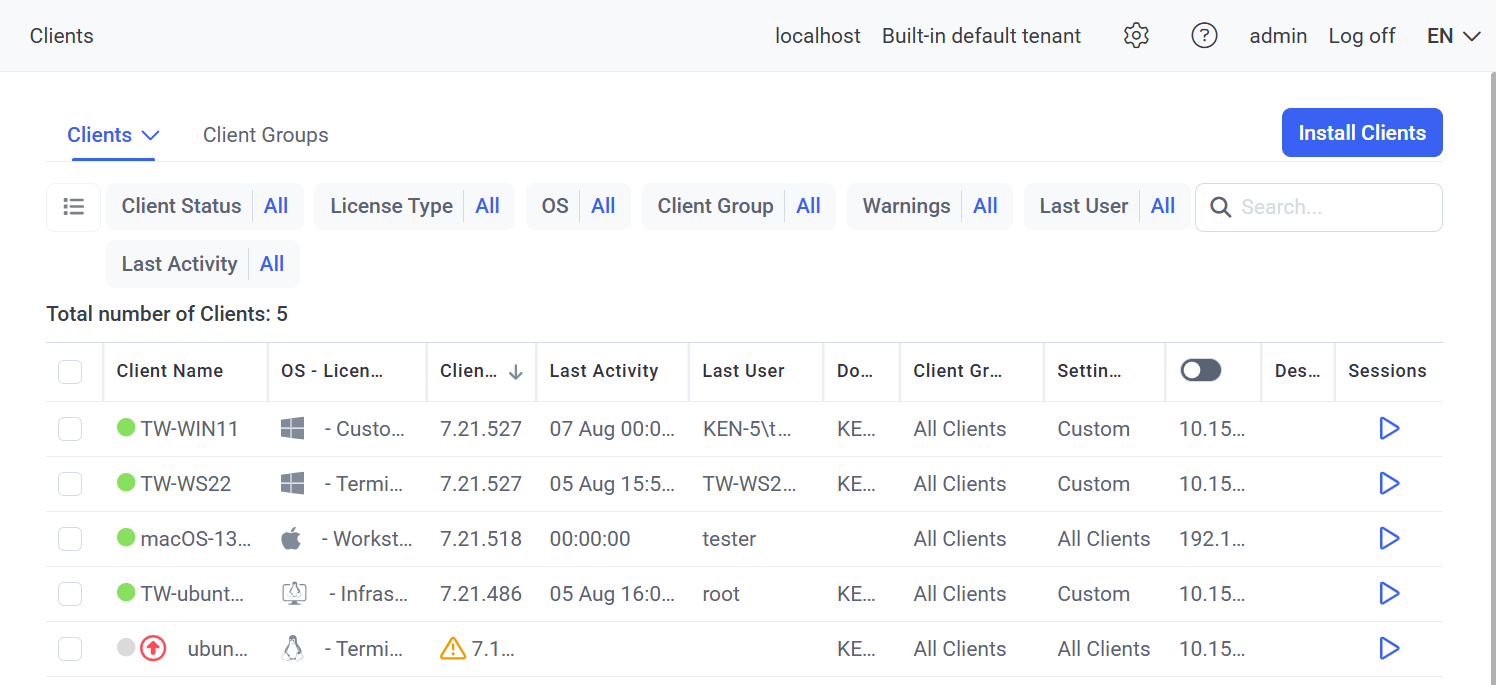
Task: Click the red update arrow icon
Action: (153, 649)
